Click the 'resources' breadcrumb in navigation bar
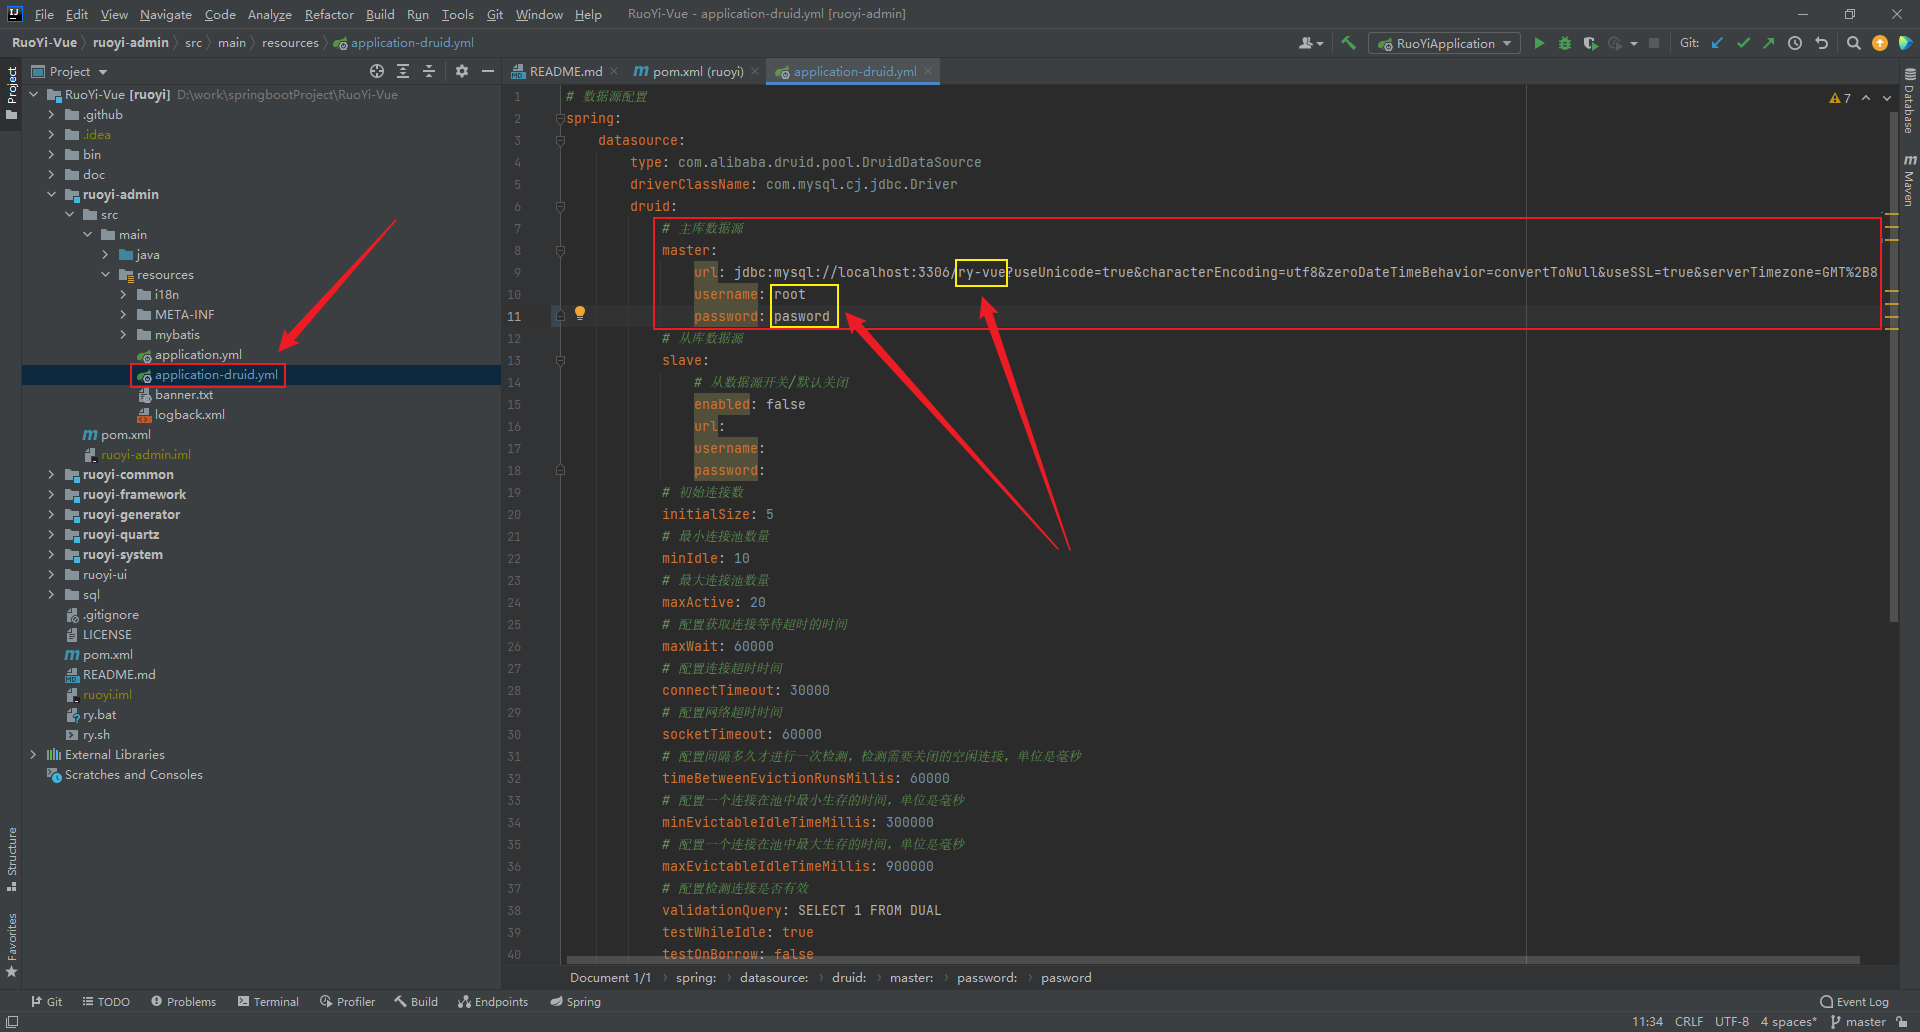 pos(290,43)
